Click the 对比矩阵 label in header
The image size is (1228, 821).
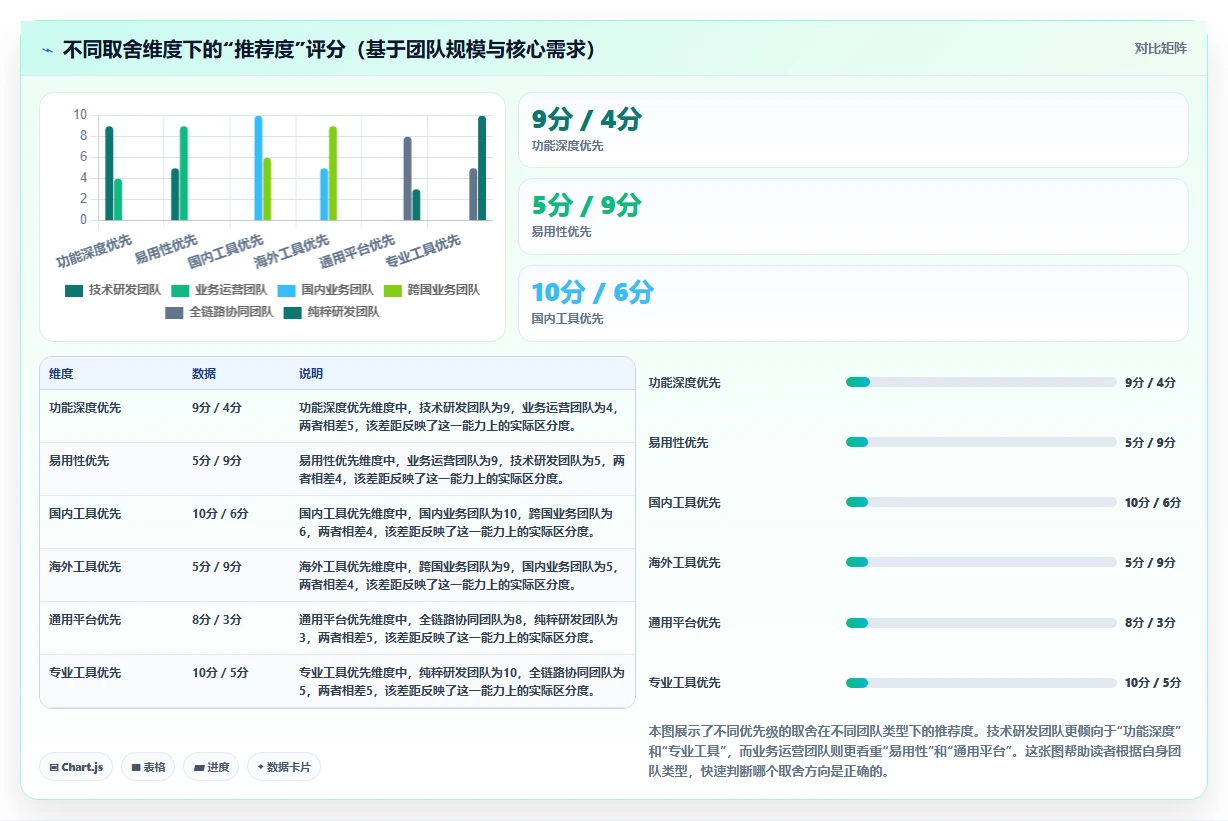[1161, 48]
